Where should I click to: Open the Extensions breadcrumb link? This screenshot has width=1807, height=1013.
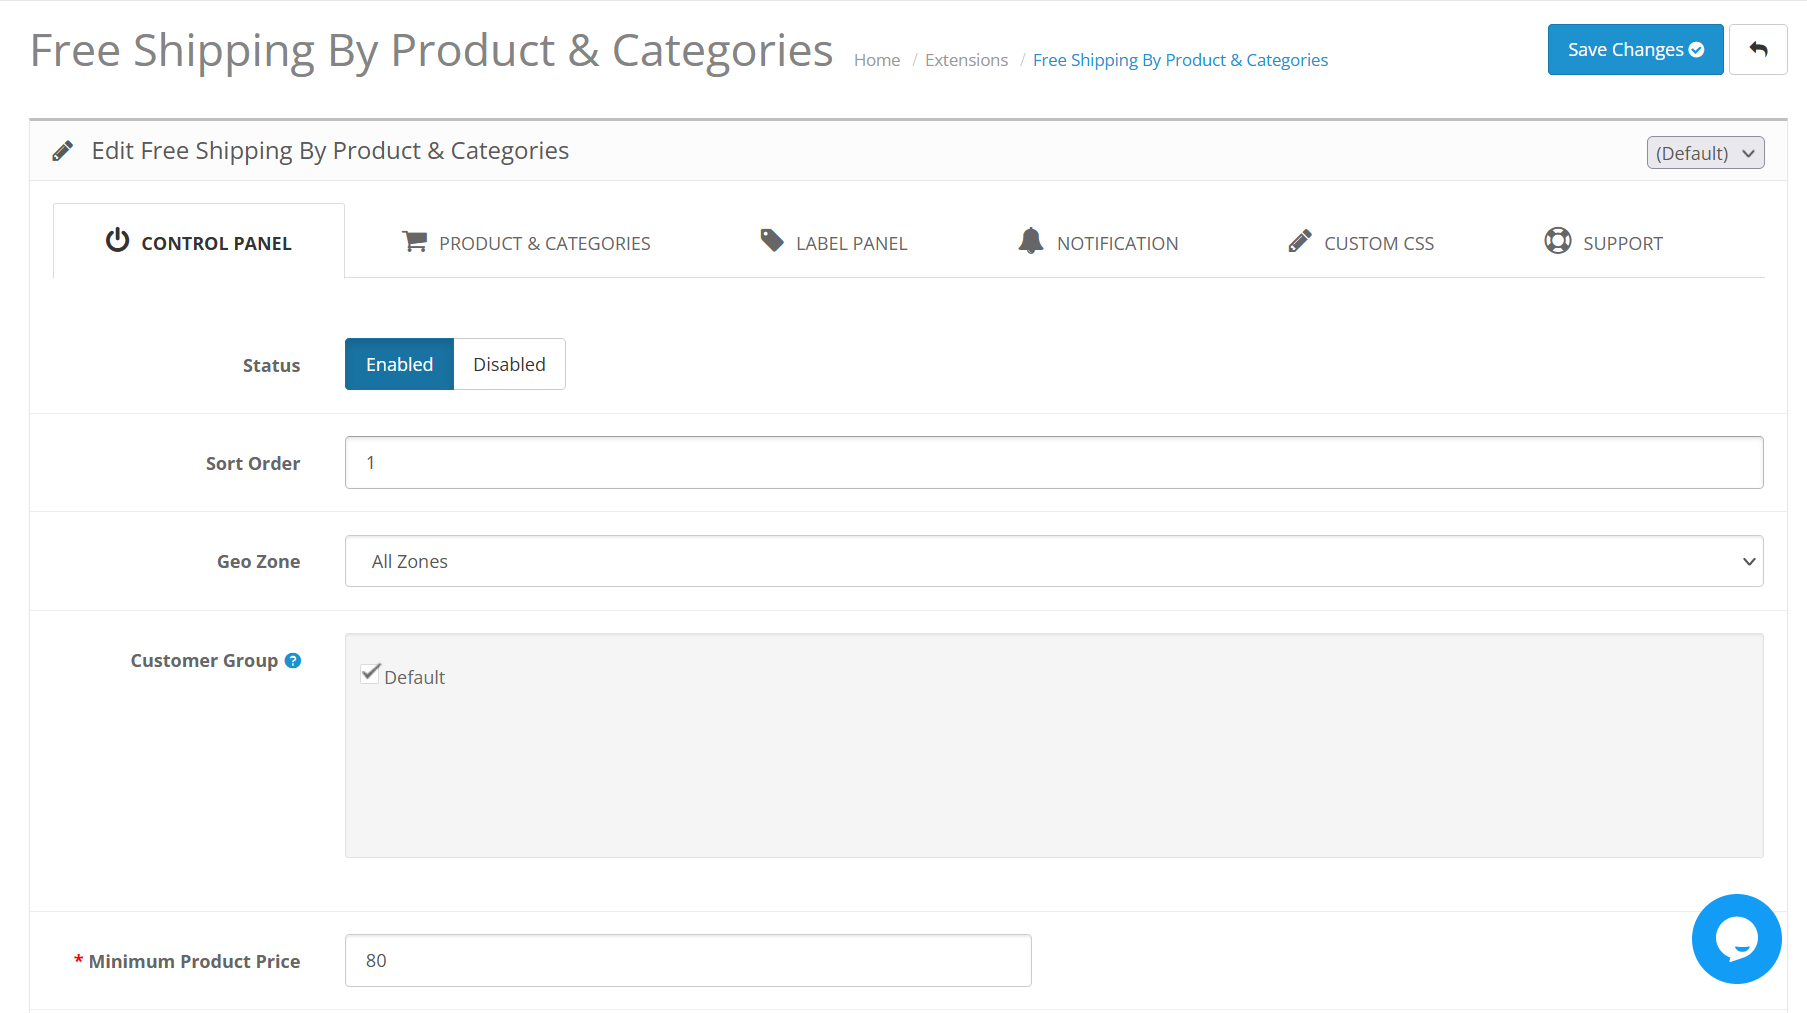(x=966, y=60)
